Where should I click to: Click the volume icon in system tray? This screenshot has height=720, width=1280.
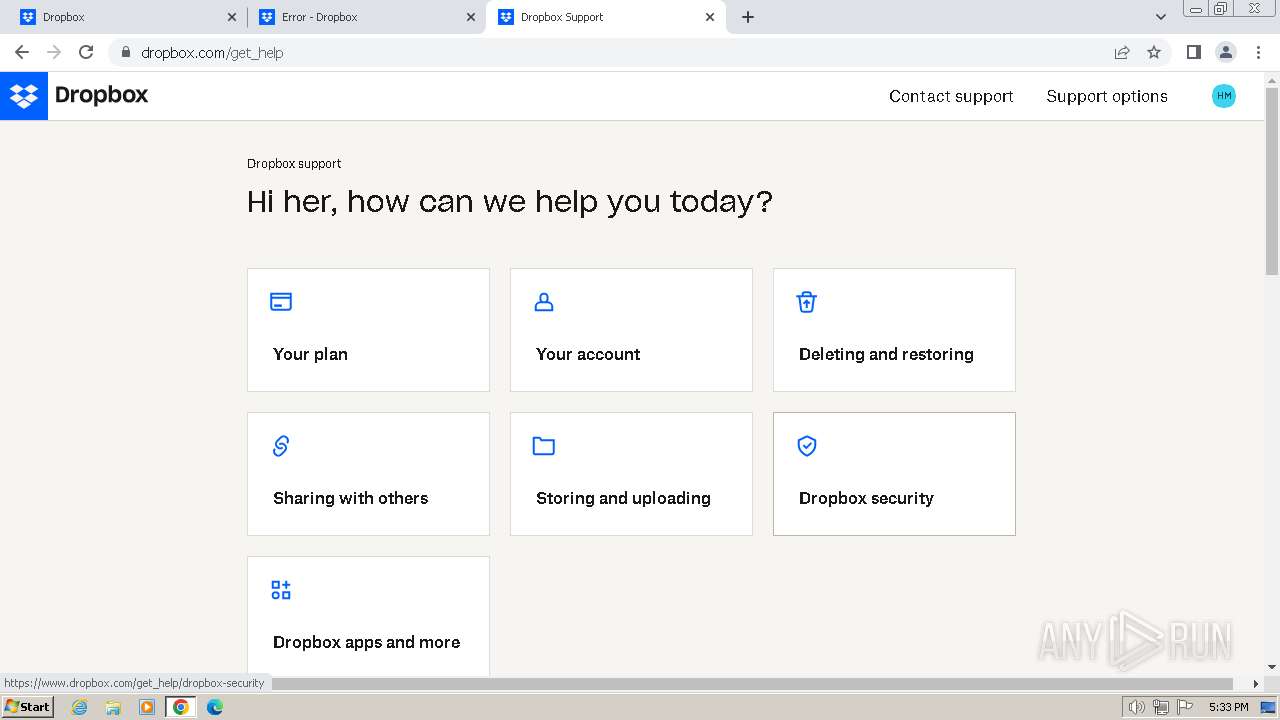tap(1136, 707)
